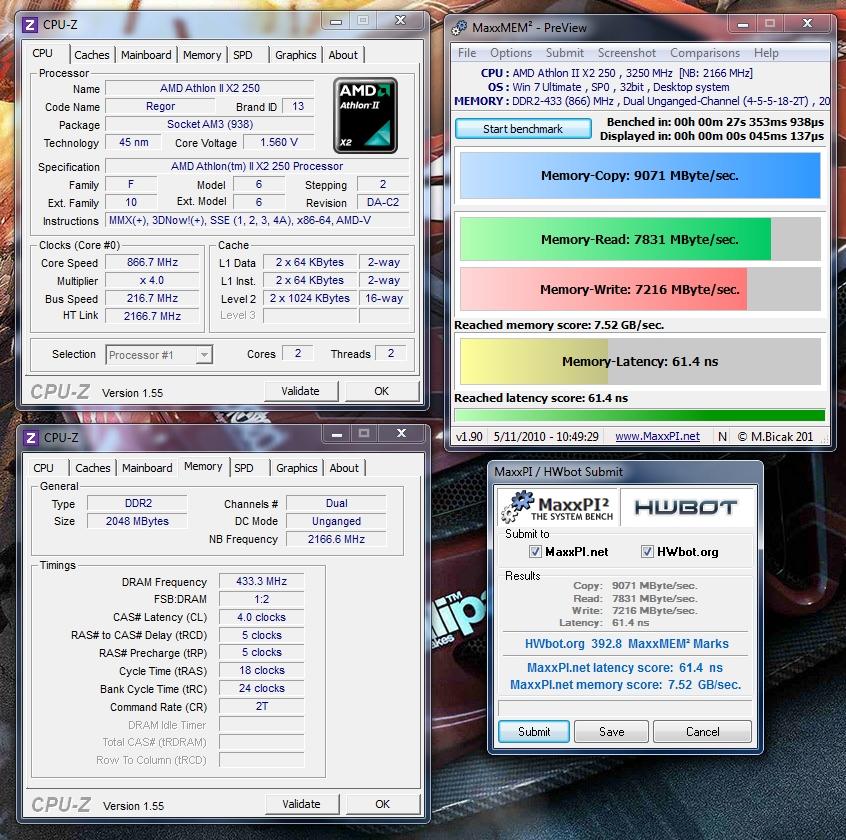This screenshot has width=846, height=840.
Task: Switch to Mainboard tab in bottom CPU-Z window
Action: coord(147,468)
